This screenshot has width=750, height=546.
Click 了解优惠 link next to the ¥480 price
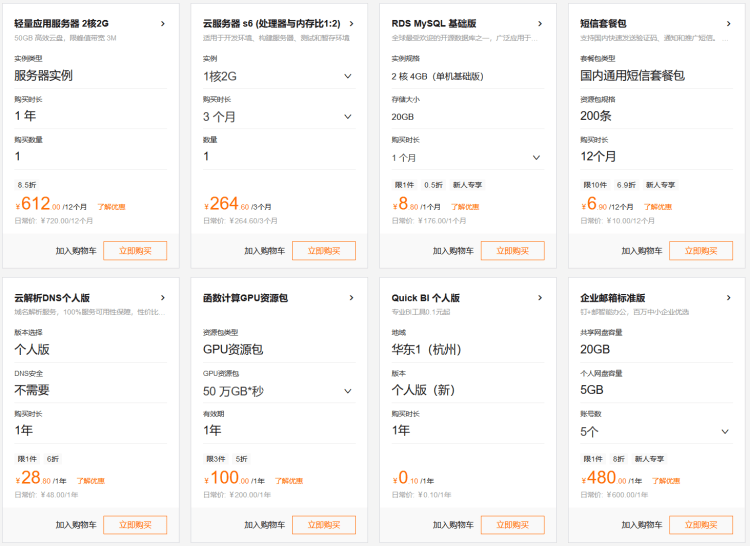point(677,481)
